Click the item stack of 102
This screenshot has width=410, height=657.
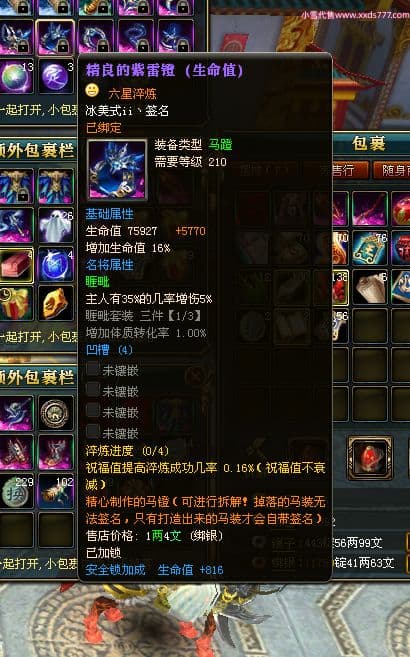[56, 492]
